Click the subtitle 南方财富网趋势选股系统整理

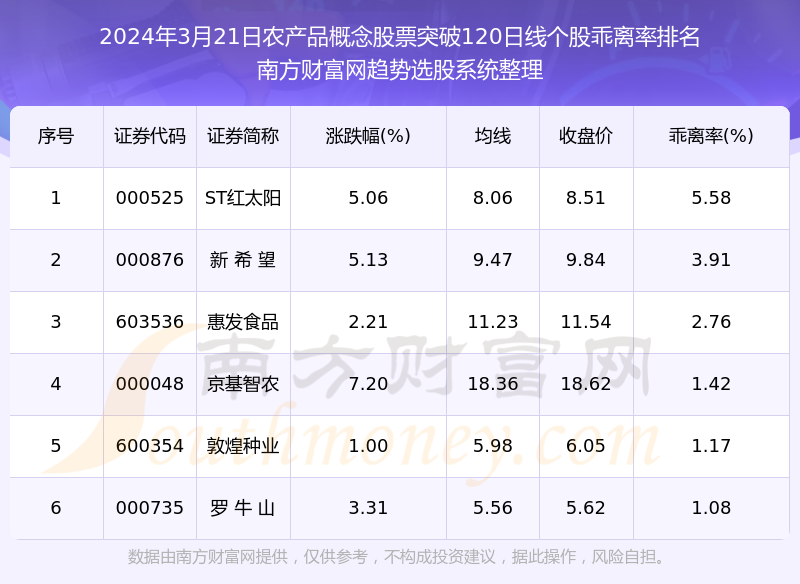click(x=399, y=70)
